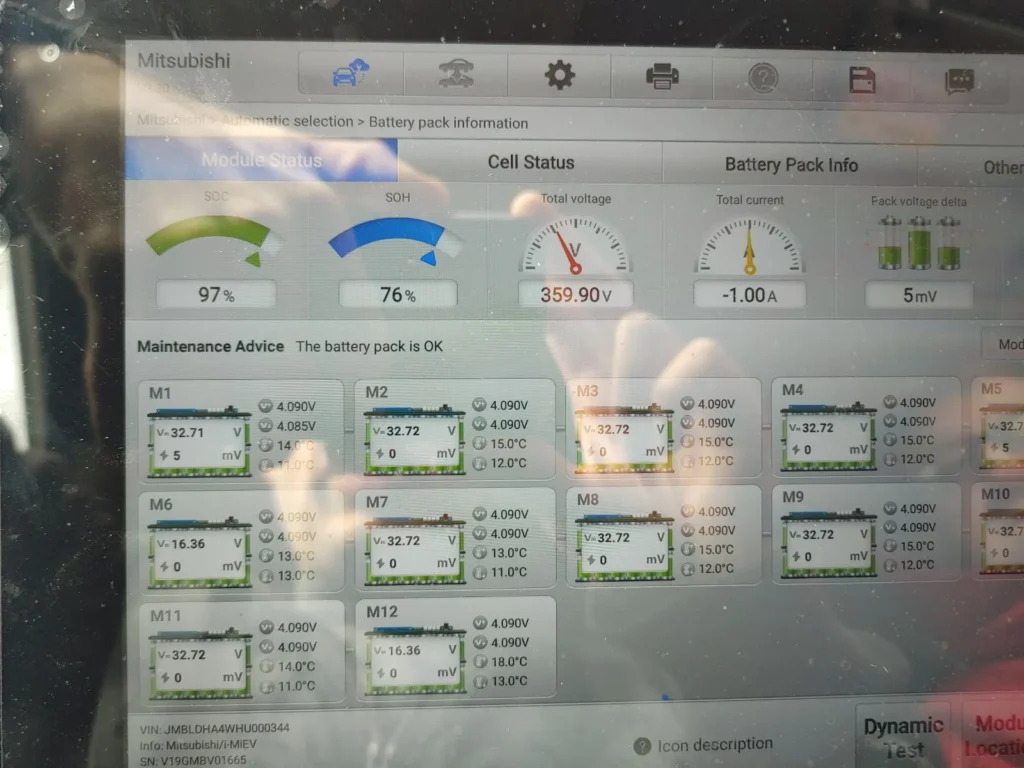This screenshot has width=1024, height=768.
Task: Tap the question mark beside Icon description
Action: 642,746
